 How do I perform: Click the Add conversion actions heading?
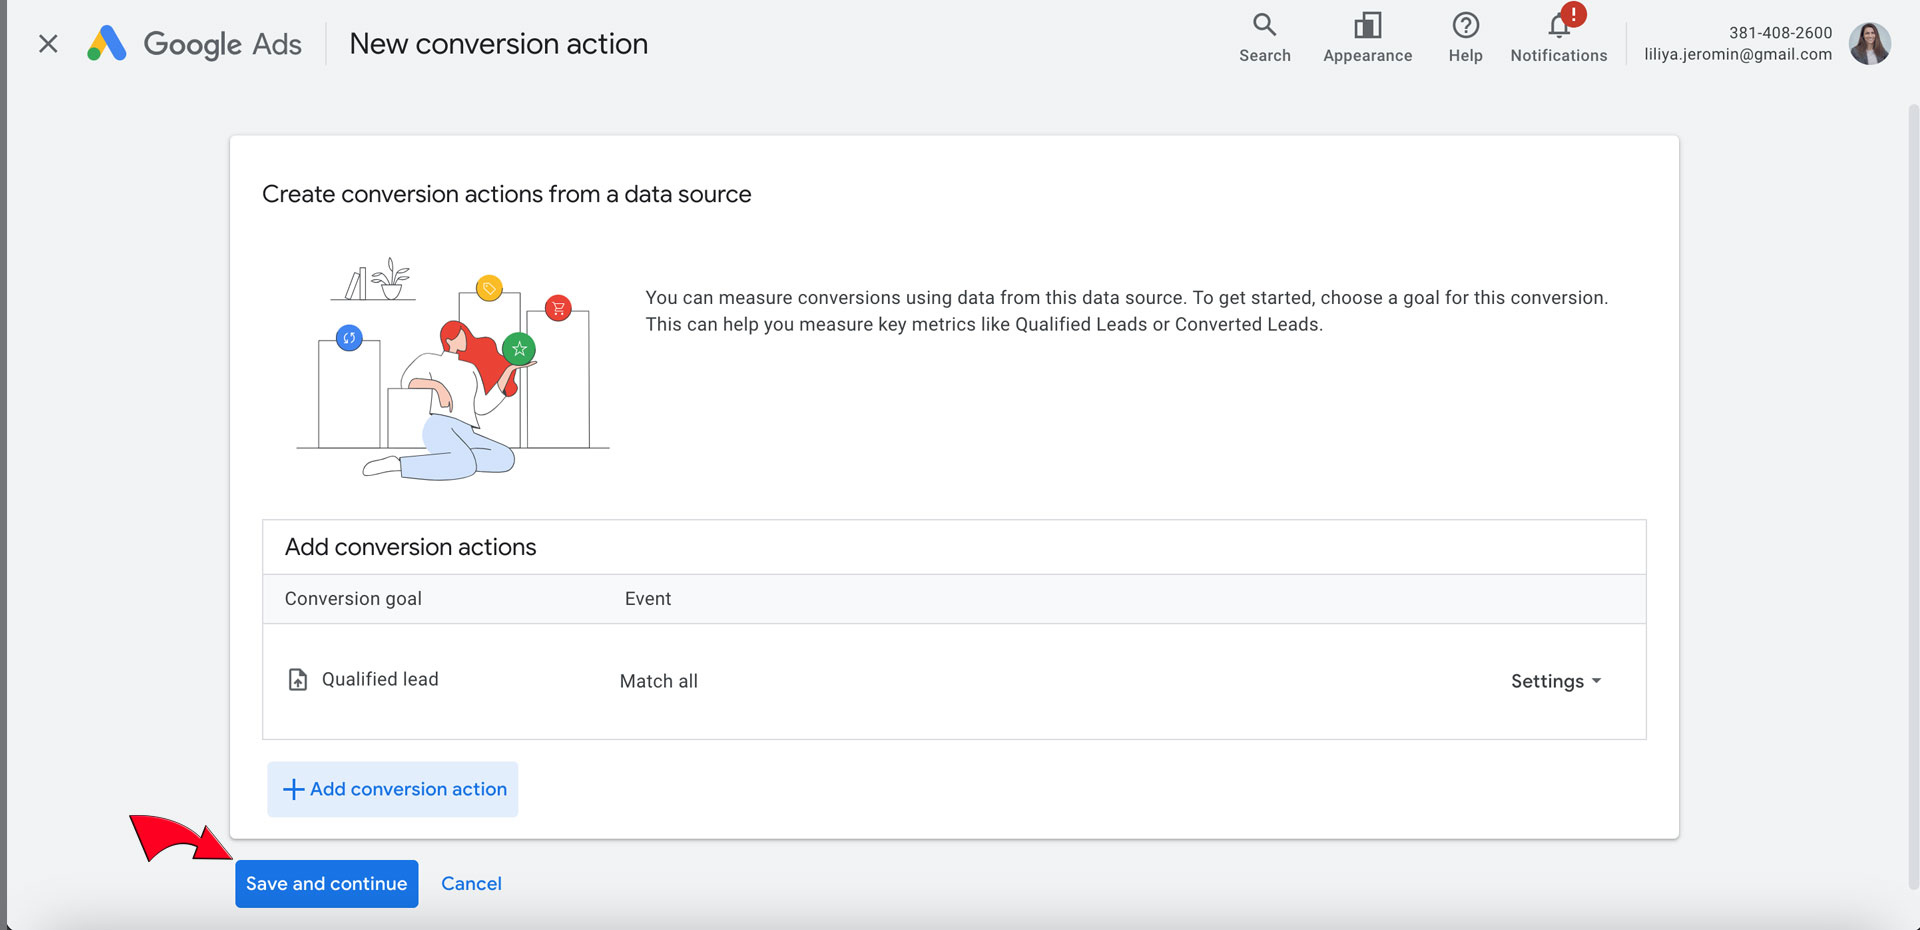[x=411, y=547]
